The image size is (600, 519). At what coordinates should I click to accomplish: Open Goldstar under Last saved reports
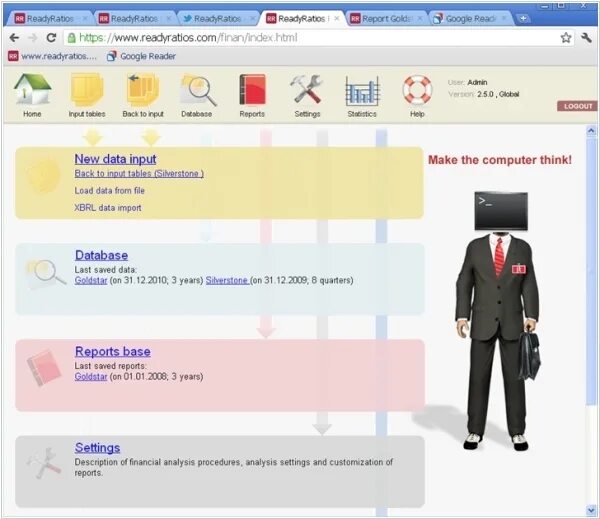[91, 376]
